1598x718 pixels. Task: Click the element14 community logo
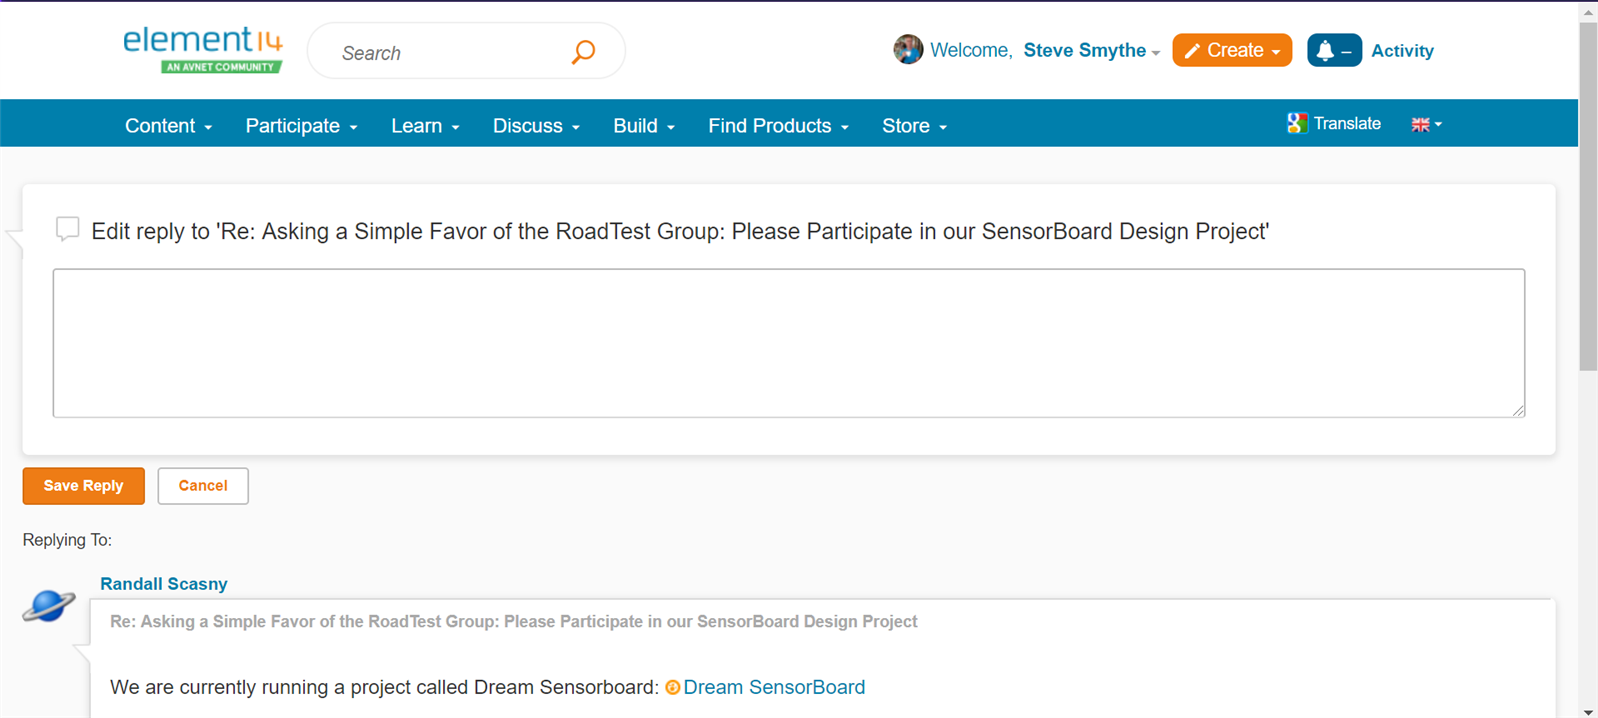[x=203, y=50]
